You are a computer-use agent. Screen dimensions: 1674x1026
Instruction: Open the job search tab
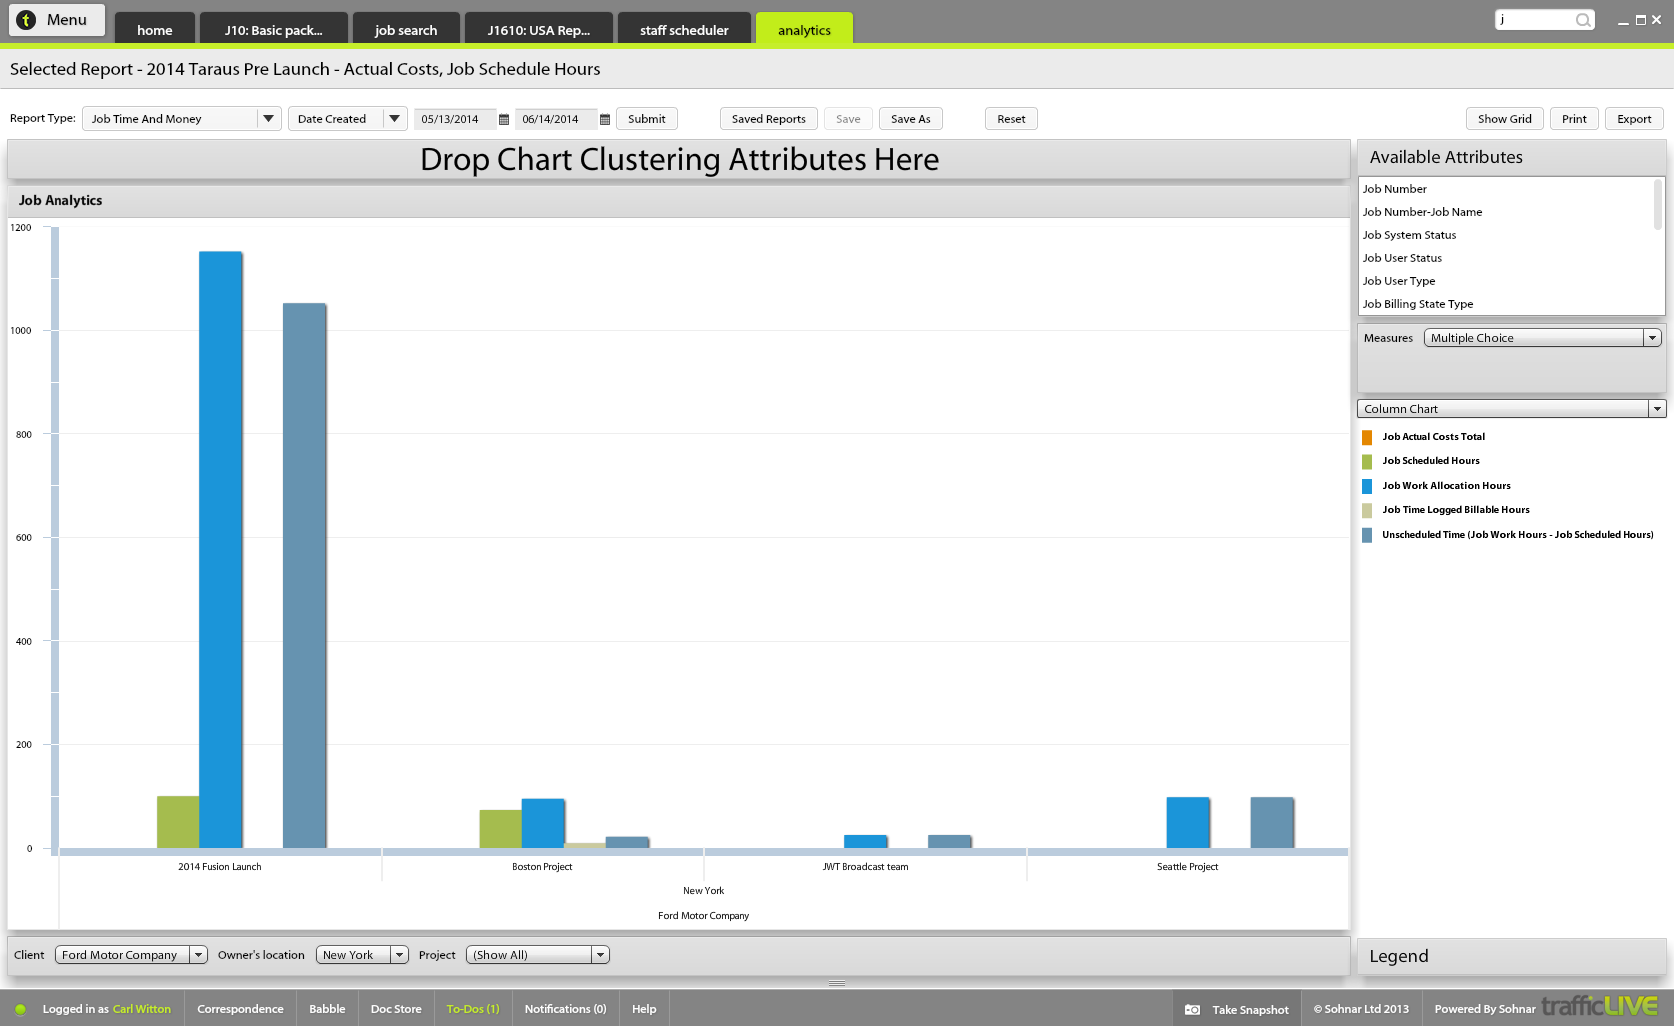coord(406,30)
